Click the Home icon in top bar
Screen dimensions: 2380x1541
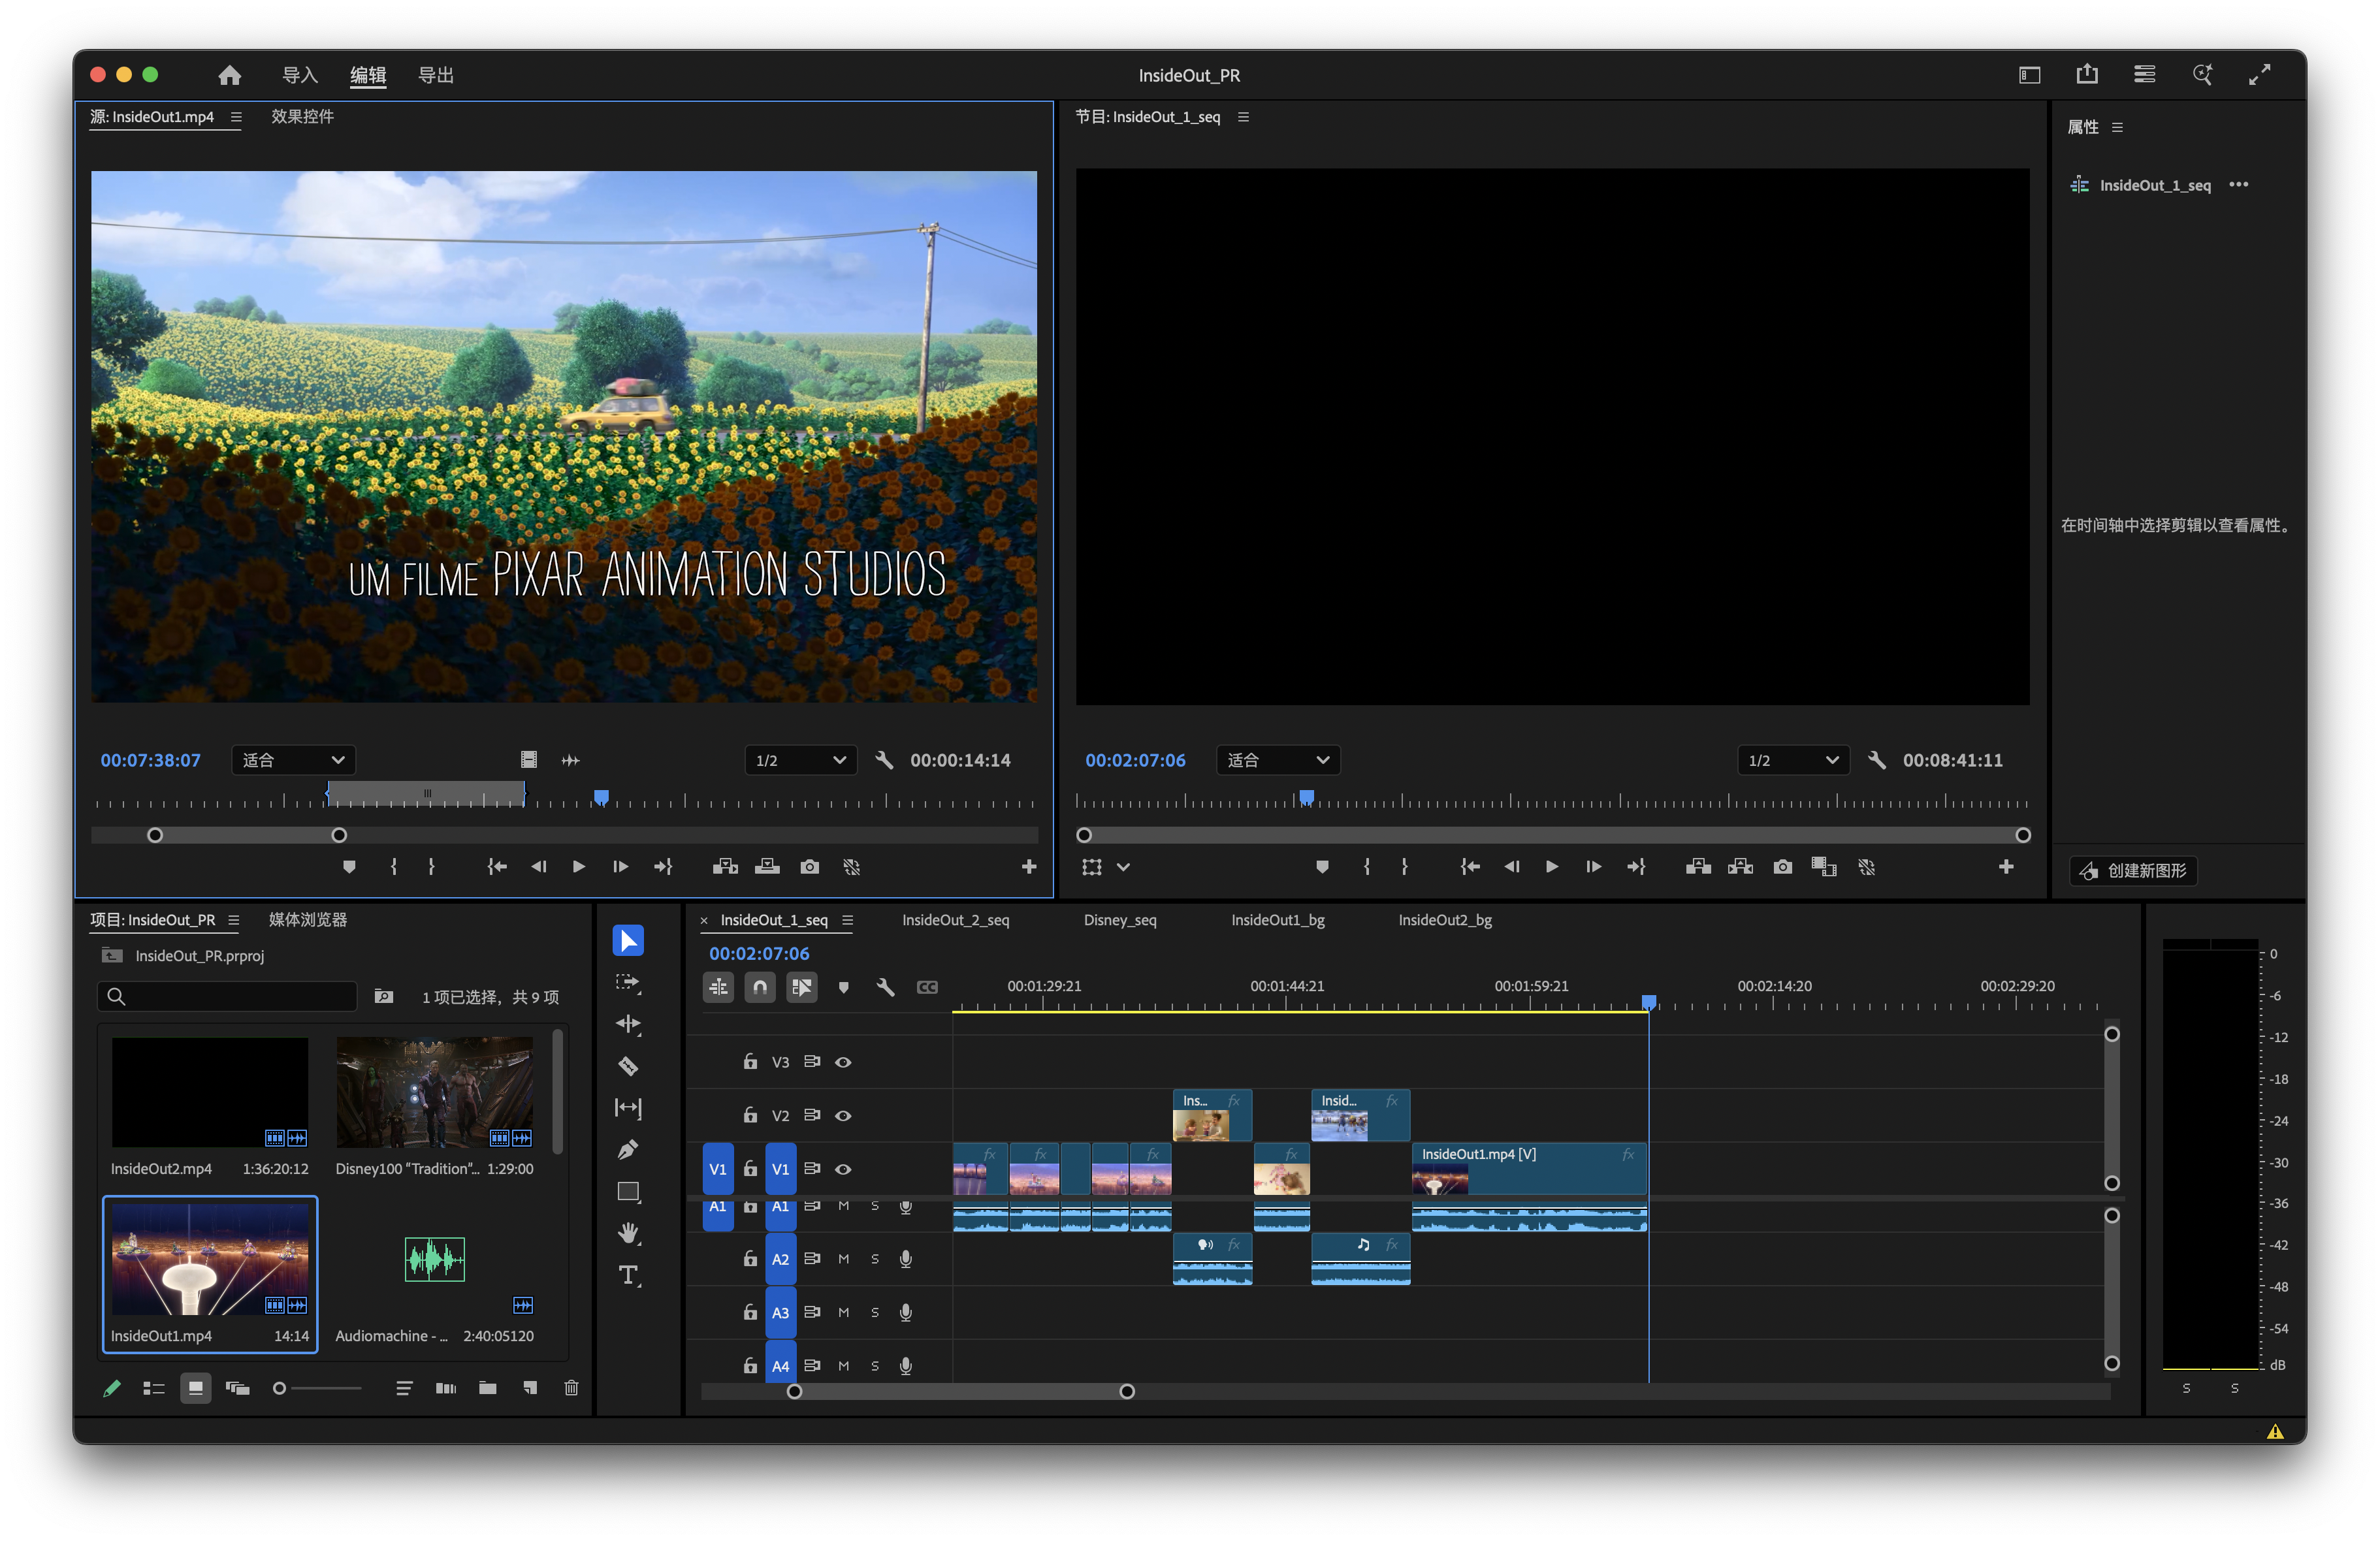tap(230, 75)
